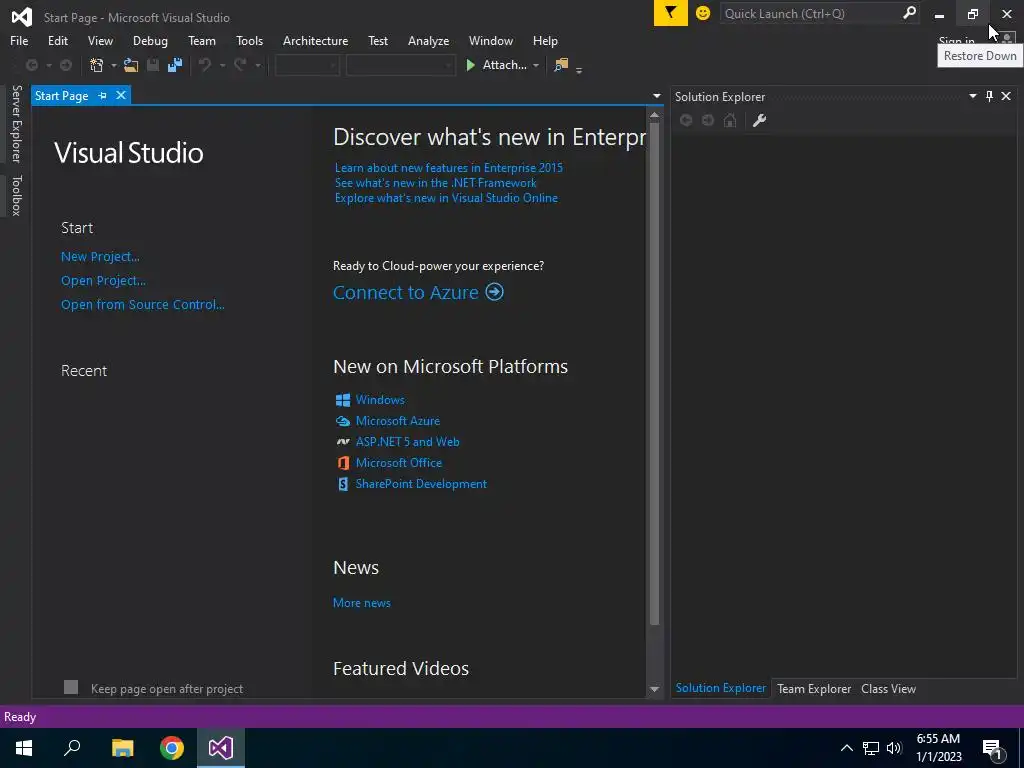Click the Save All toolbar icon
Screen dimensions: 1024x768
pyautogui.click(x=174, y=65)
